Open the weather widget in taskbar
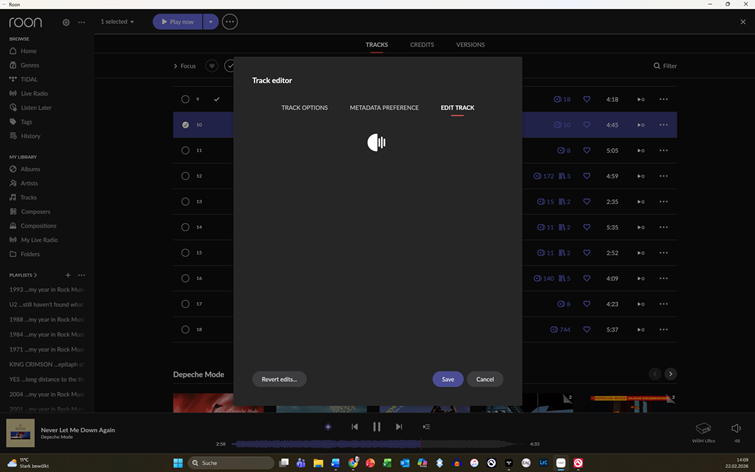Viewport: 755px width, 472px height. click(x=28, y=463)
